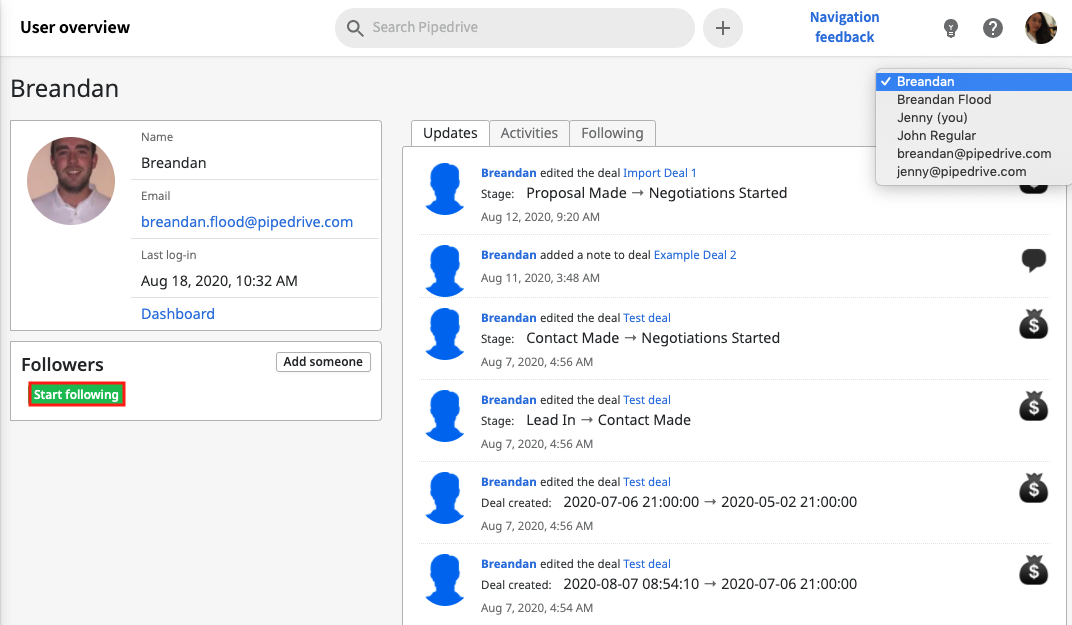The image size is (1072, 625).
Task: Click the Name value Breandan in the profile card
Action: (174, 163)
